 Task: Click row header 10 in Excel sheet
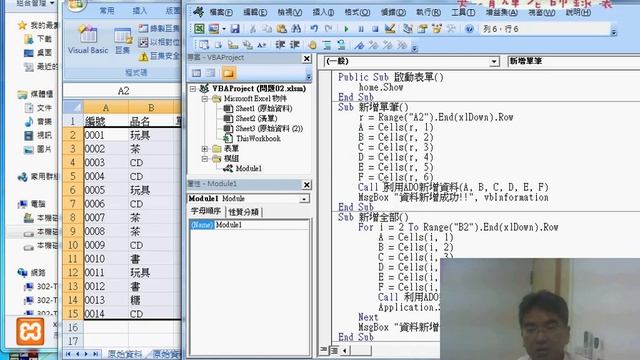(73, 245)
